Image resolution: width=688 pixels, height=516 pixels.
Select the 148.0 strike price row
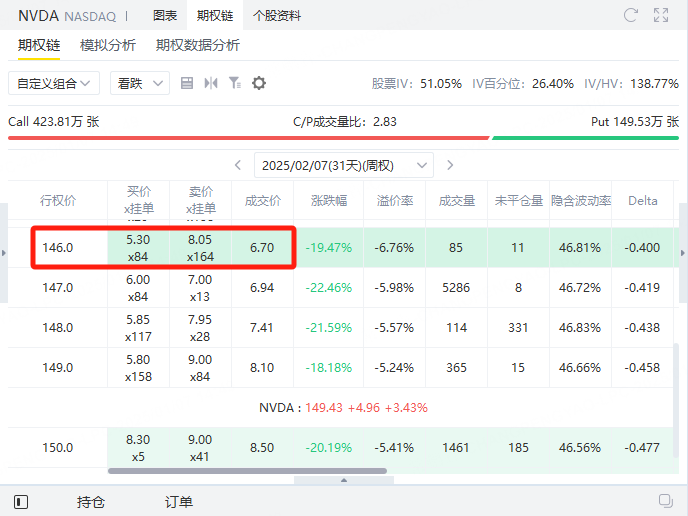(x=340, y=327)
